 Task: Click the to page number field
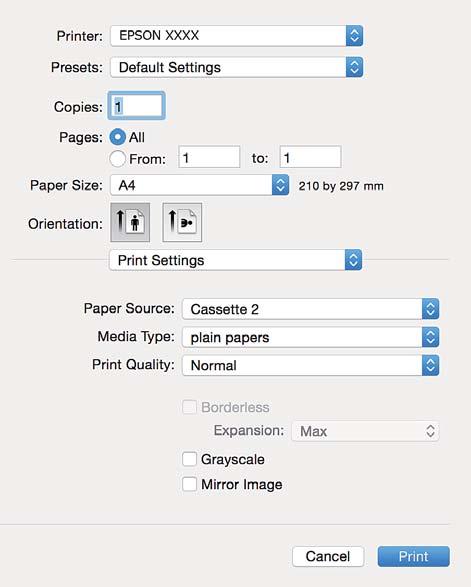pos(310,157)
